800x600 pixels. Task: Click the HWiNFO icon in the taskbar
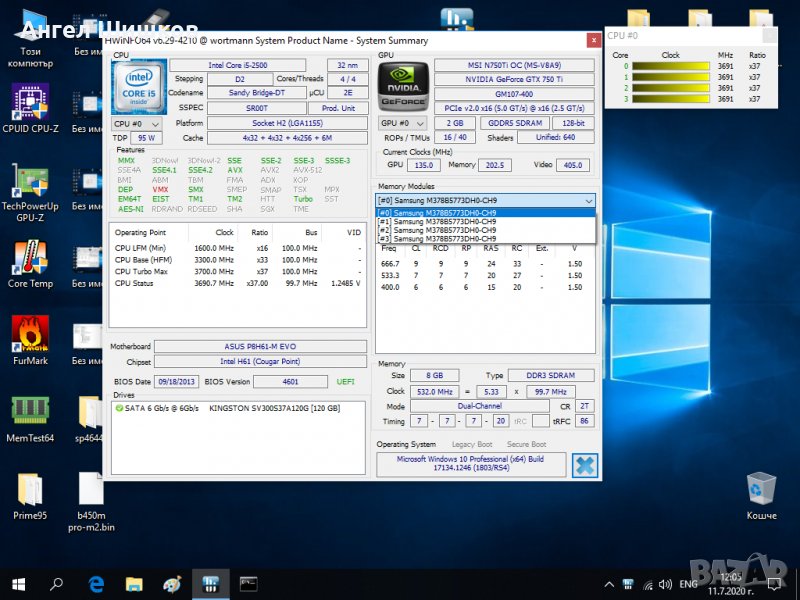(211, 584)
